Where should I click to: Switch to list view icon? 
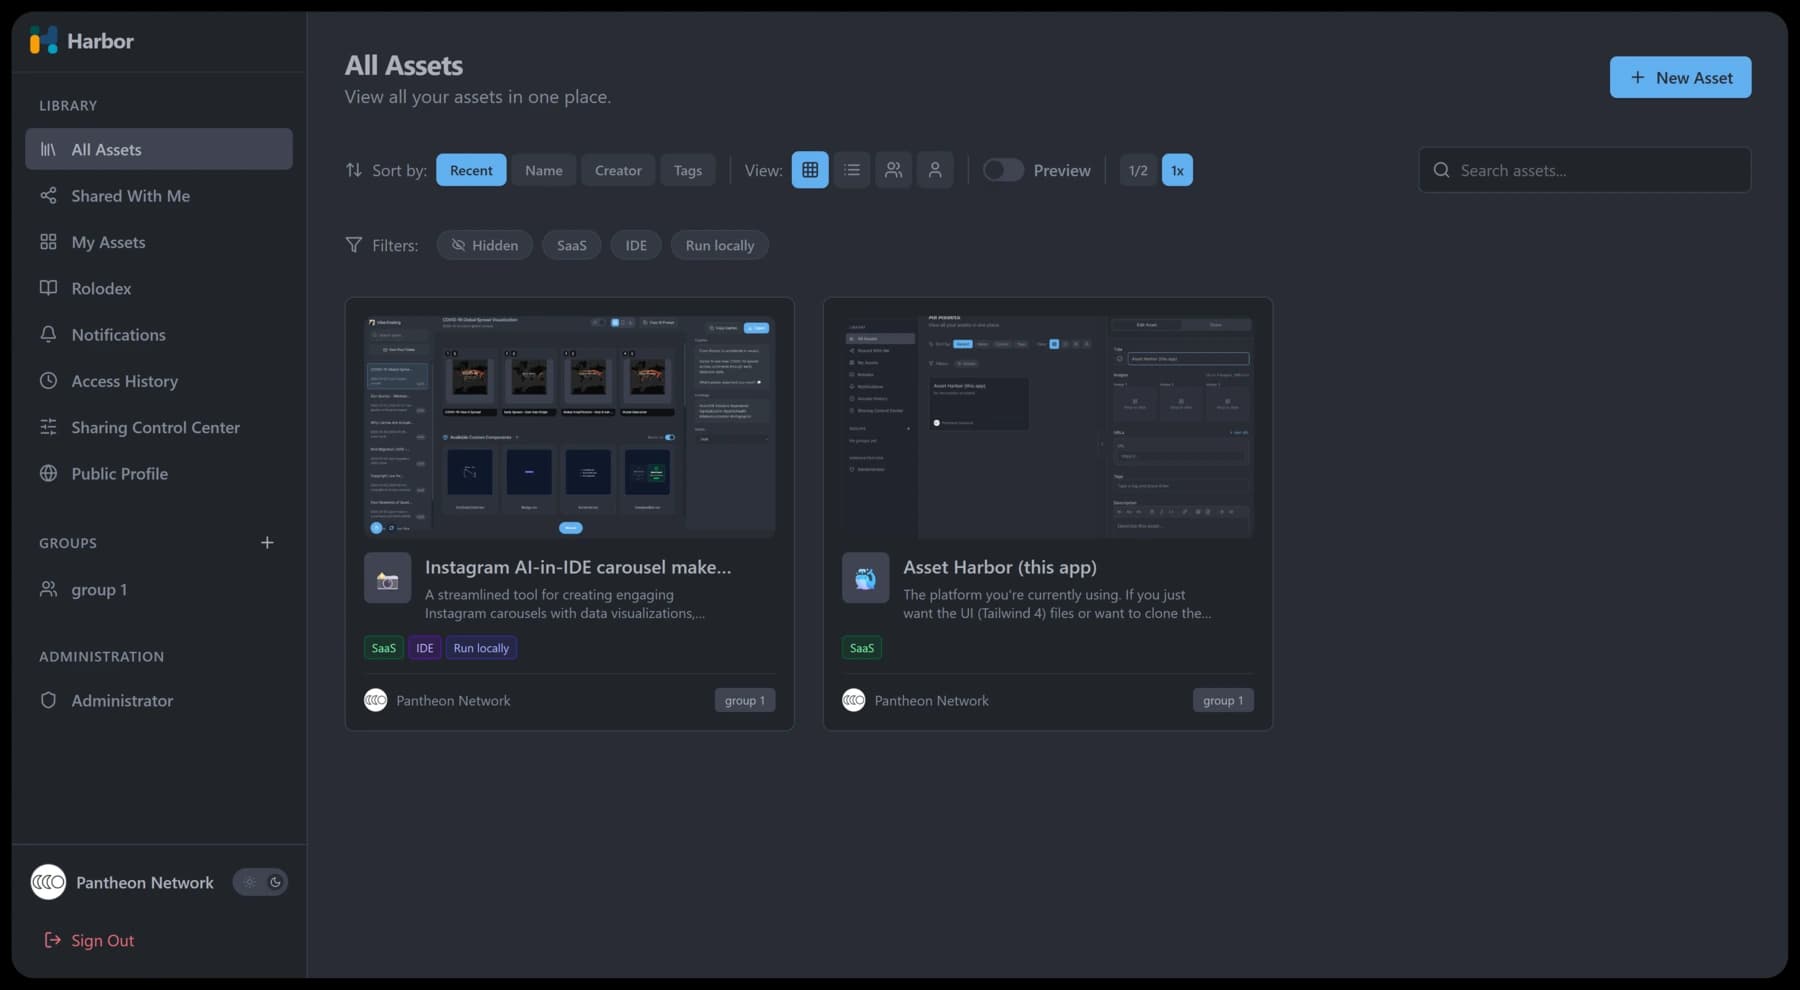[x=851, y=170]
